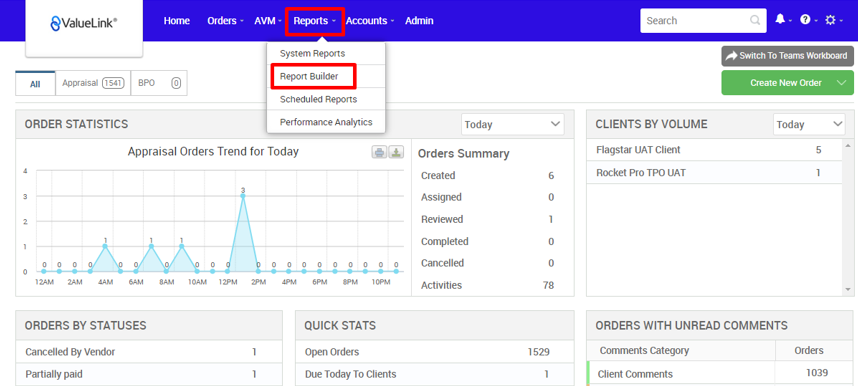
Task: Open Order Statistics period dropdown
Action: click(x=513, y=124)
